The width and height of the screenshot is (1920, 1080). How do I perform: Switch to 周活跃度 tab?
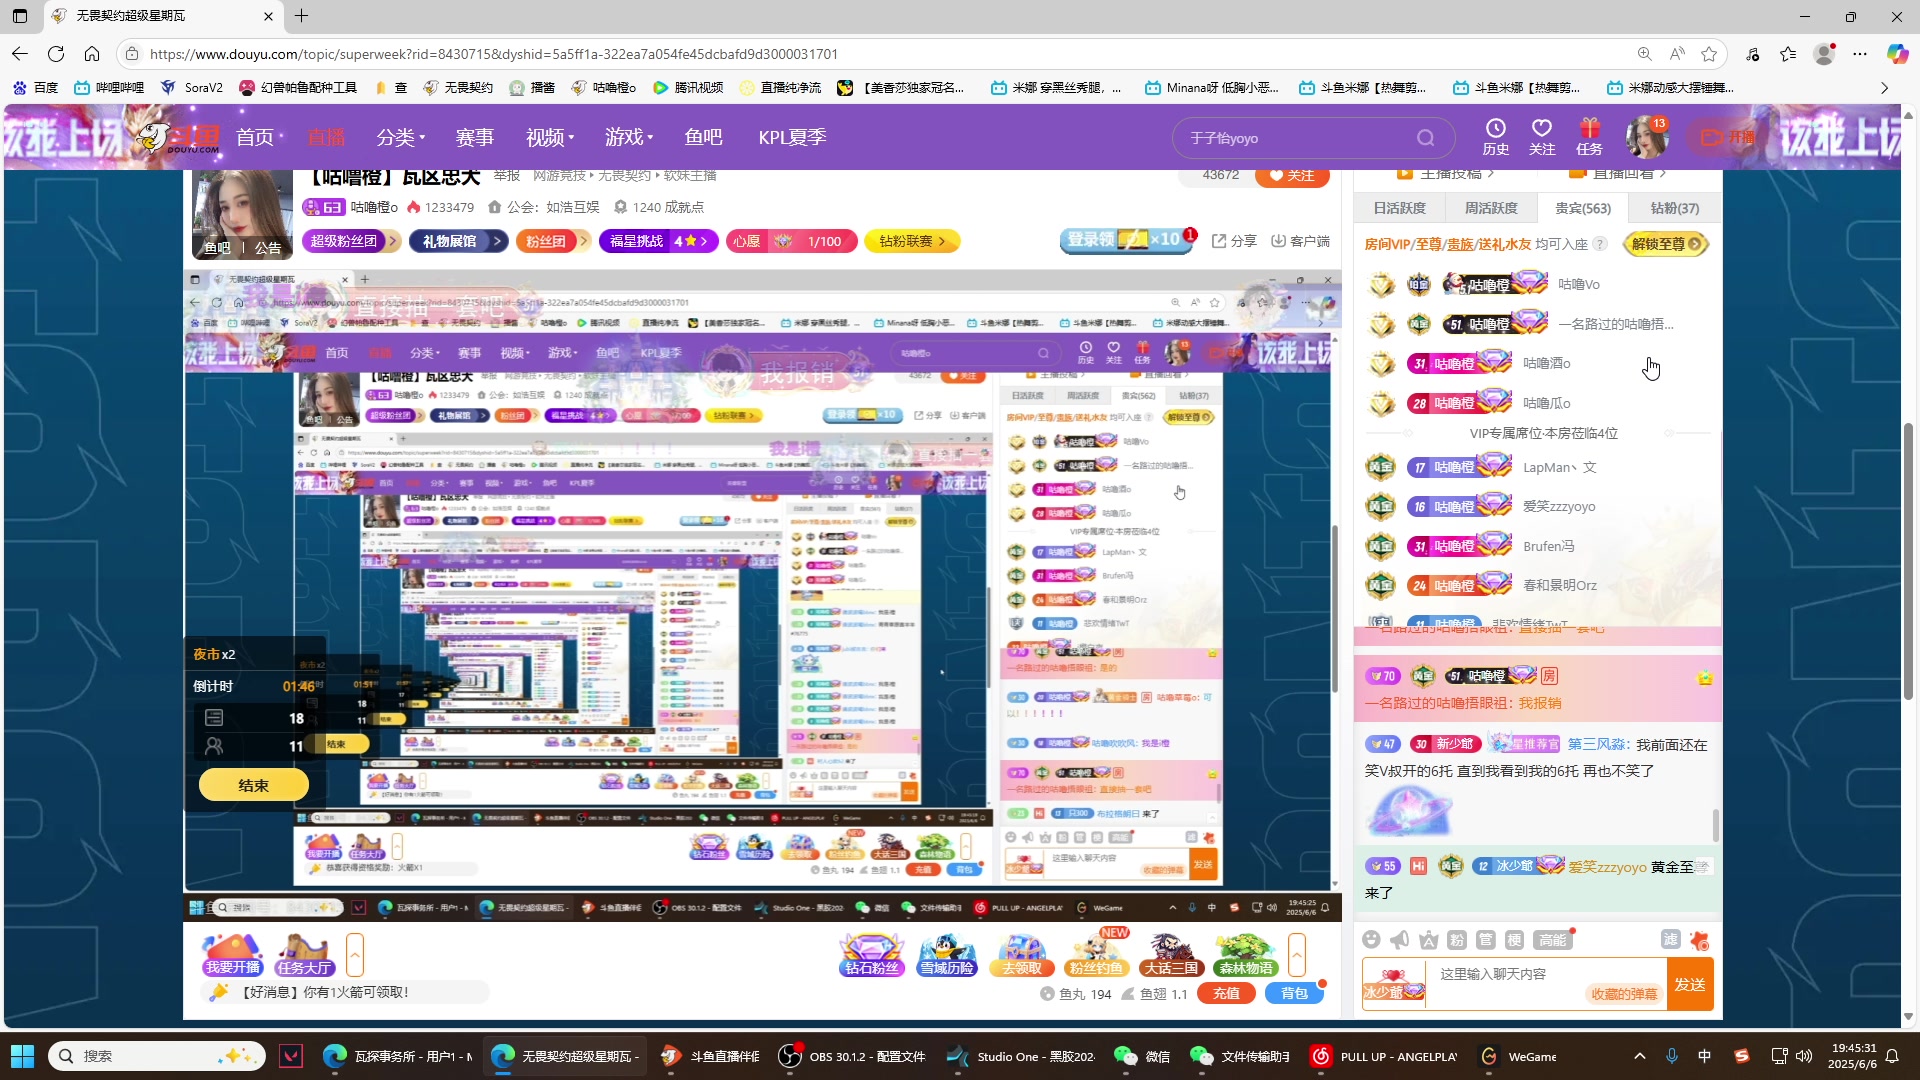coord(1491,208)
